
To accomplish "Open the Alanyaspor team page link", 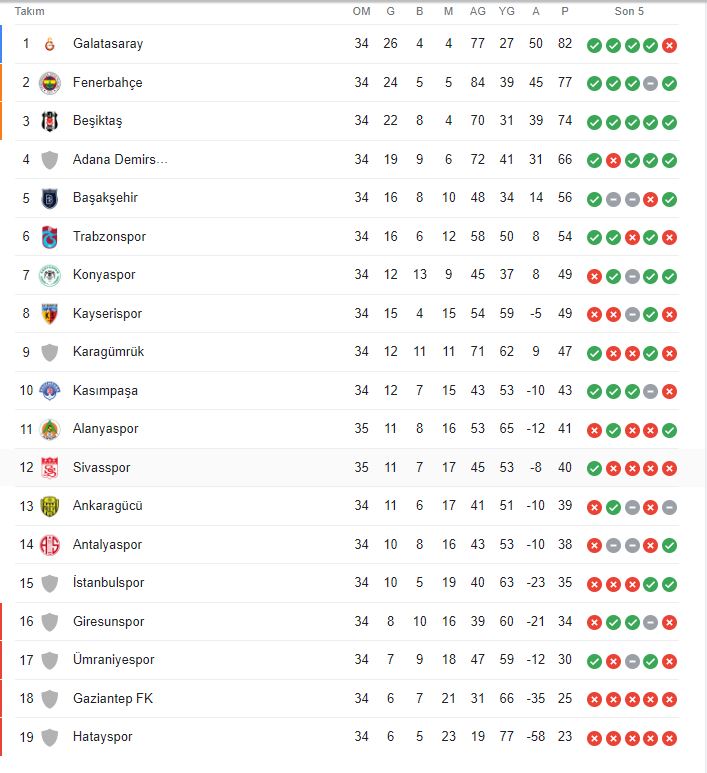I will (x=105, y=429).
